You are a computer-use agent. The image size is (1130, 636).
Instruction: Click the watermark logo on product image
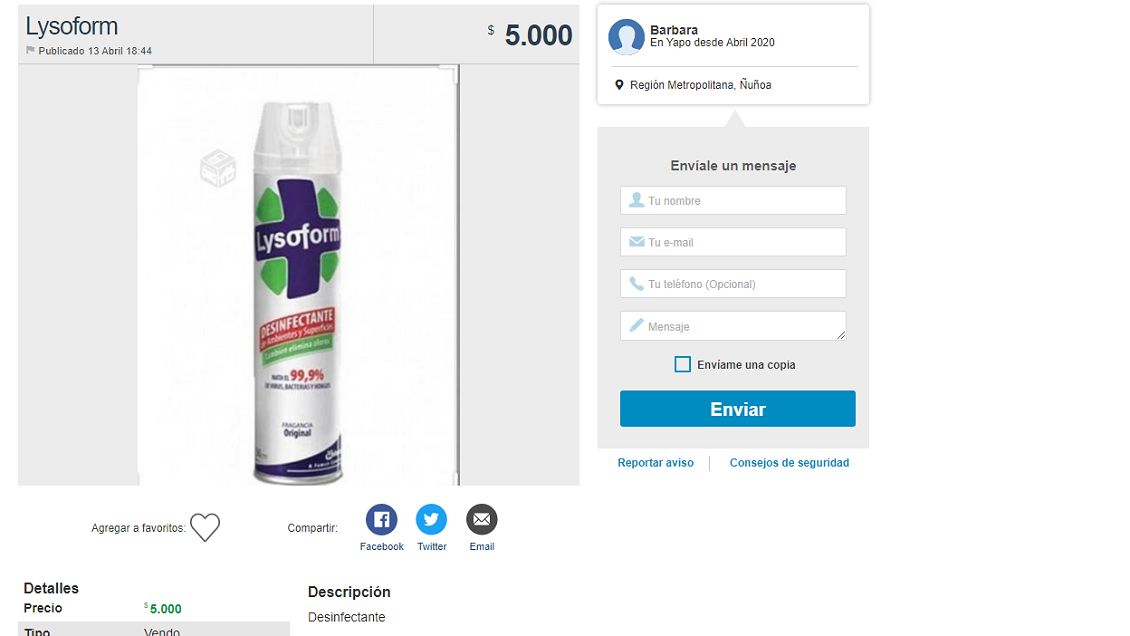pyautogui.click(x=217, y=168)
